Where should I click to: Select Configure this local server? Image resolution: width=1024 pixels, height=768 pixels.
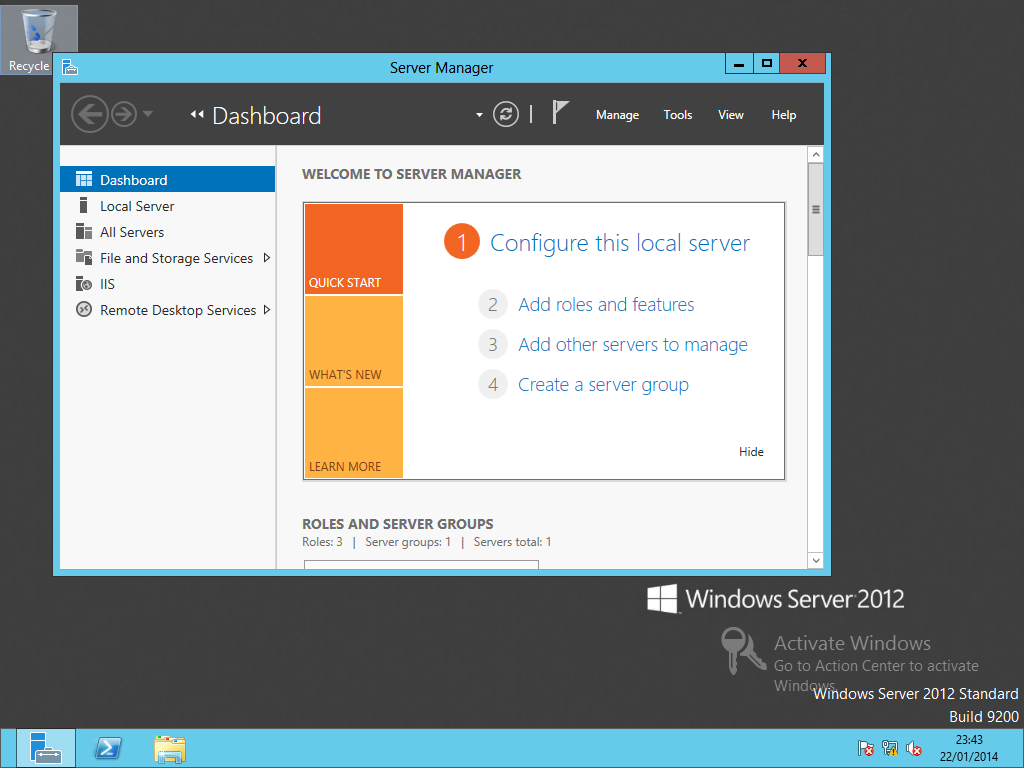pos(620,243)
